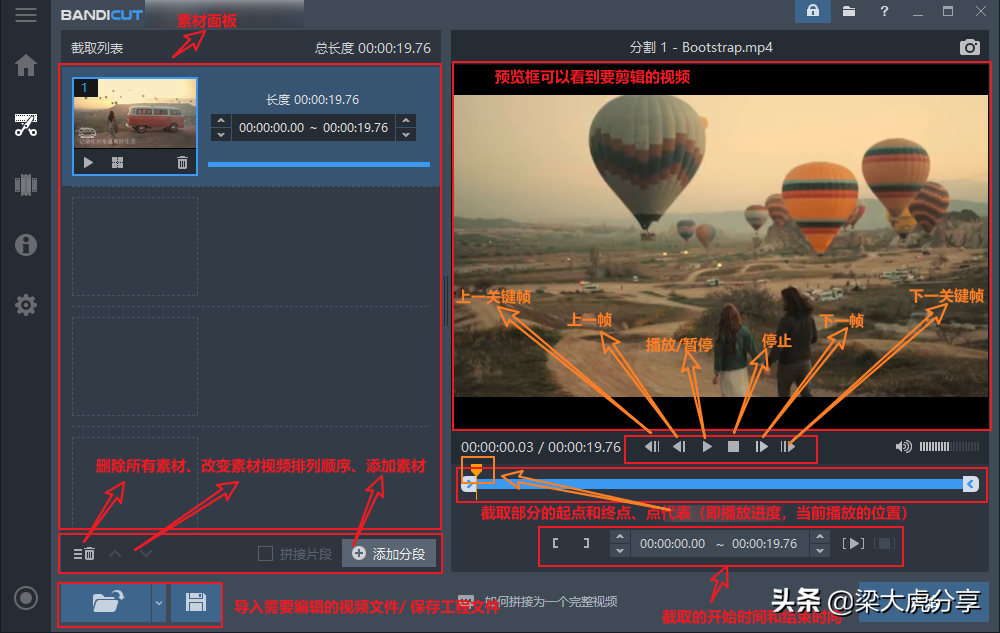This screenshot has width=1000, height=633.
Task: Click the 添加分段 button
Action: 389,553
